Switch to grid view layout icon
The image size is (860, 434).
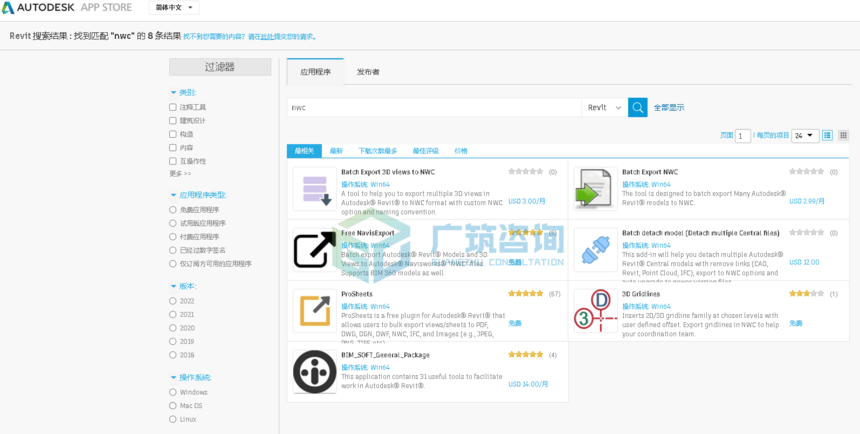(844, 135)
